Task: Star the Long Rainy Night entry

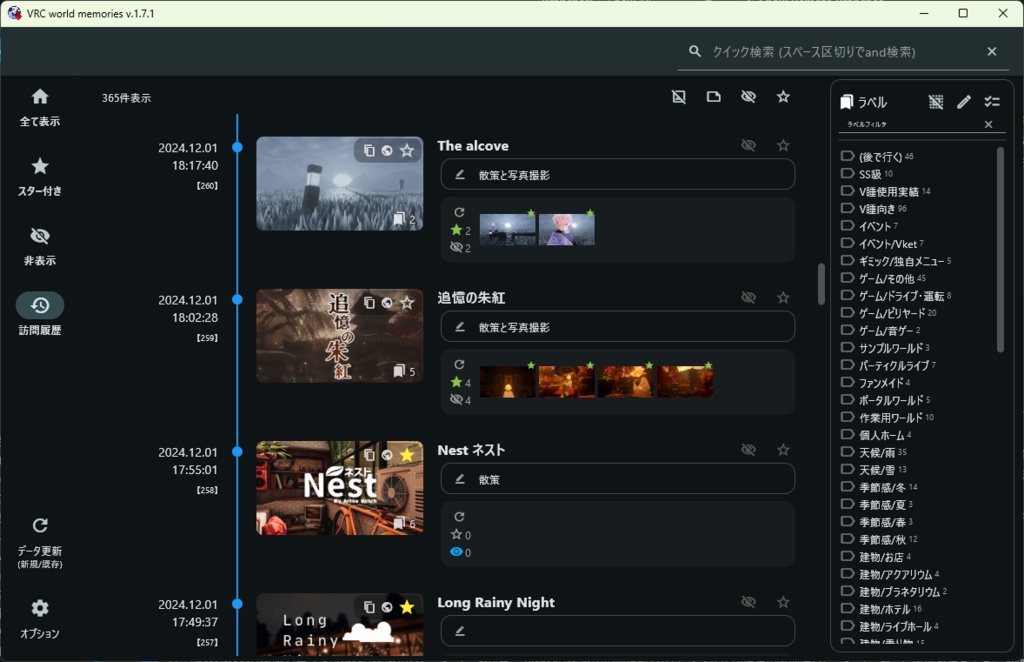Action: click(783, 601)
